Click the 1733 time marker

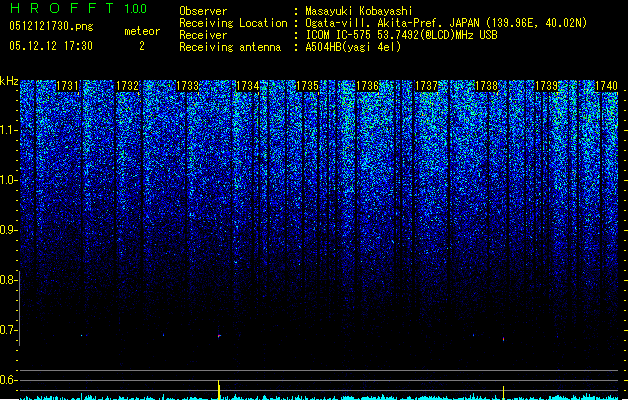pos(187,86)
